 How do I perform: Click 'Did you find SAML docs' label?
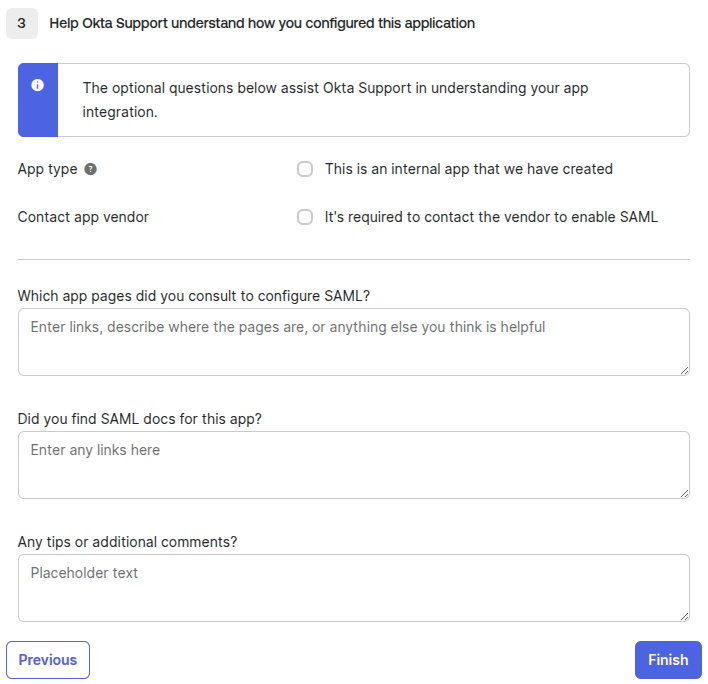pyautogui.click(x=140, y=418)
